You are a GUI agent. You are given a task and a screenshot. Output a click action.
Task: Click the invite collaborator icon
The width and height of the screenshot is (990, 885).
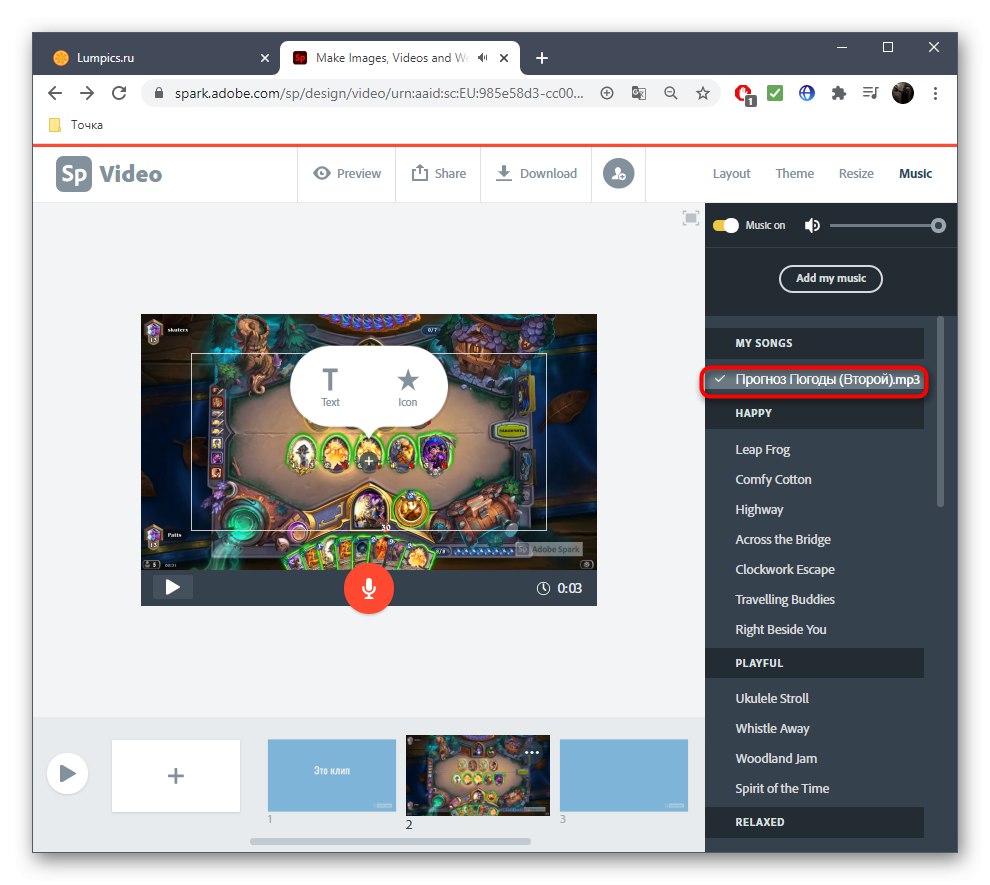618,173
